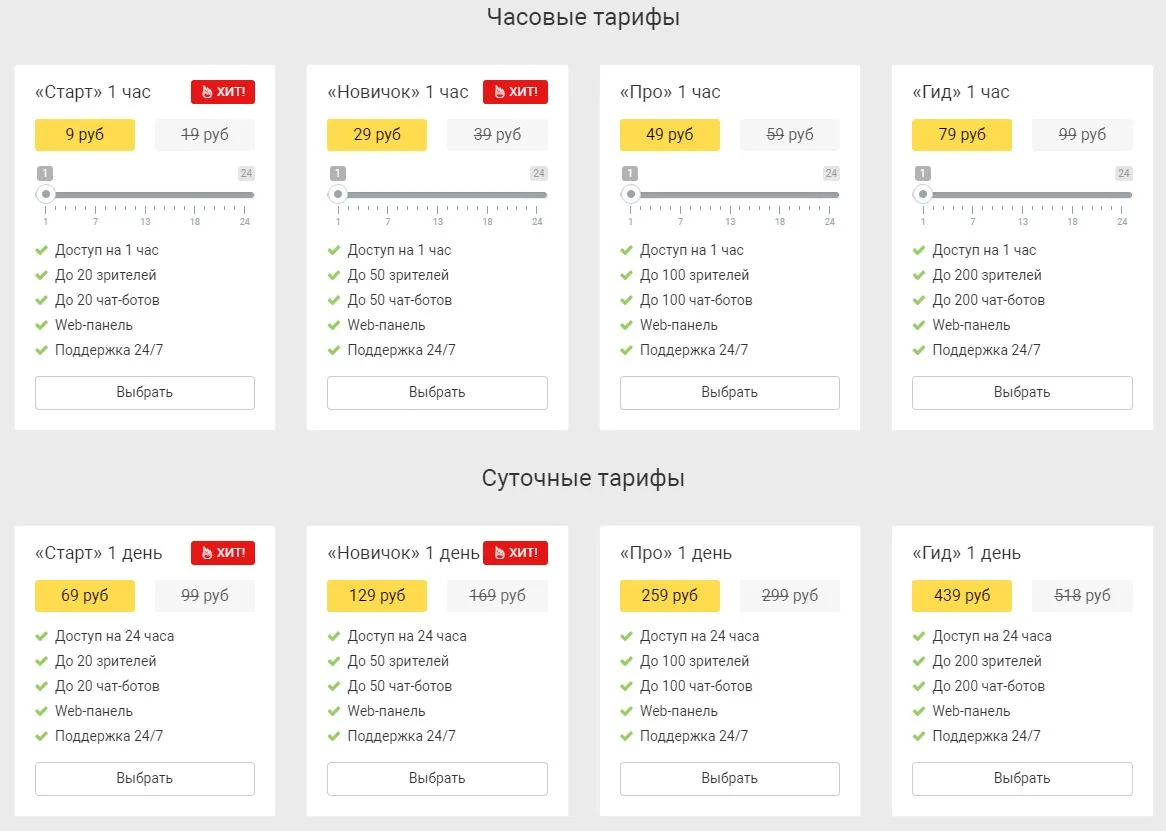Click the ХИТ badge on «Новичок» 1 час
1166x831 pixels.
pyautogui.click(x=515, y=91)
